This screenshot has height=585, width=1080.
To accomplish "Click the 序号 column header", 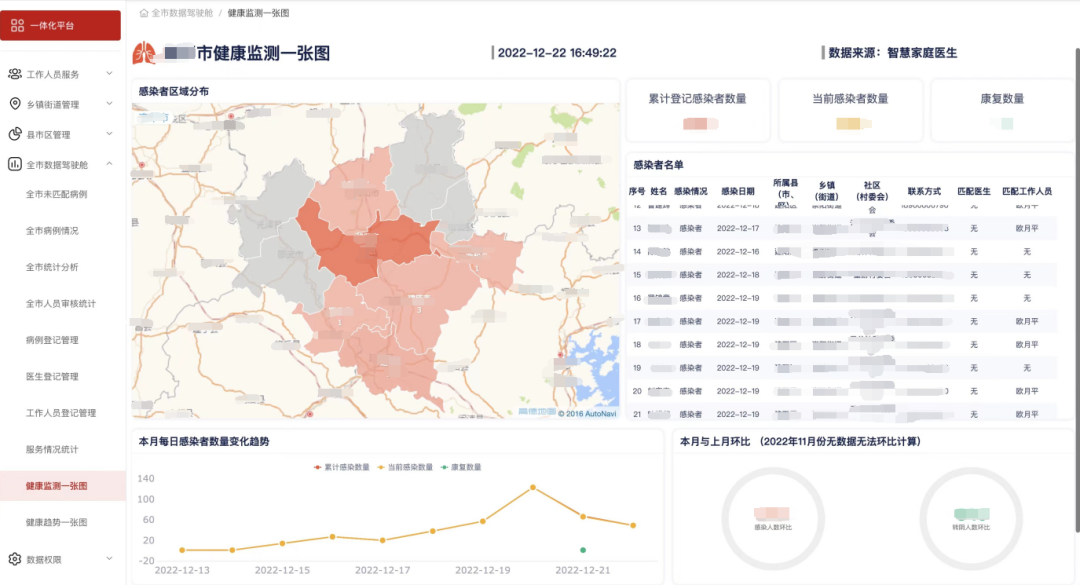I will click(x=636, y=192).
